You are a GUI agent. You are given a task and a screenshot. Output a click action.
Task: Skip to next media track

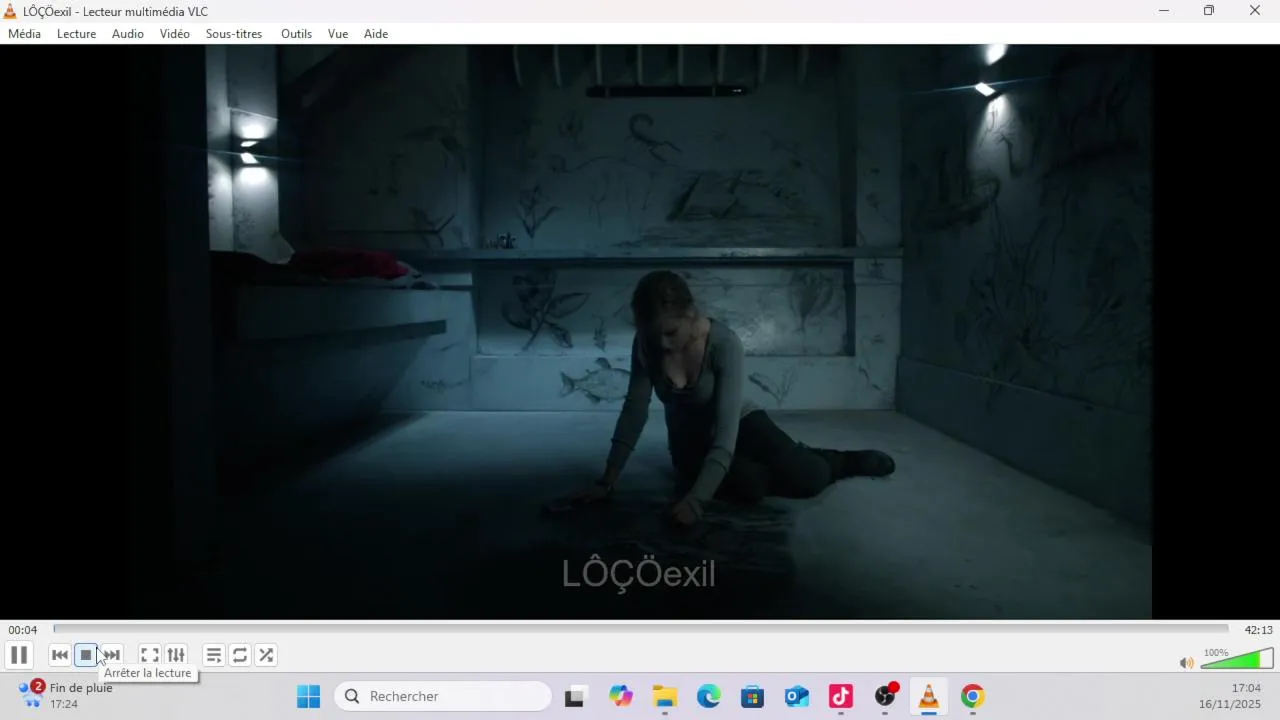112,655
